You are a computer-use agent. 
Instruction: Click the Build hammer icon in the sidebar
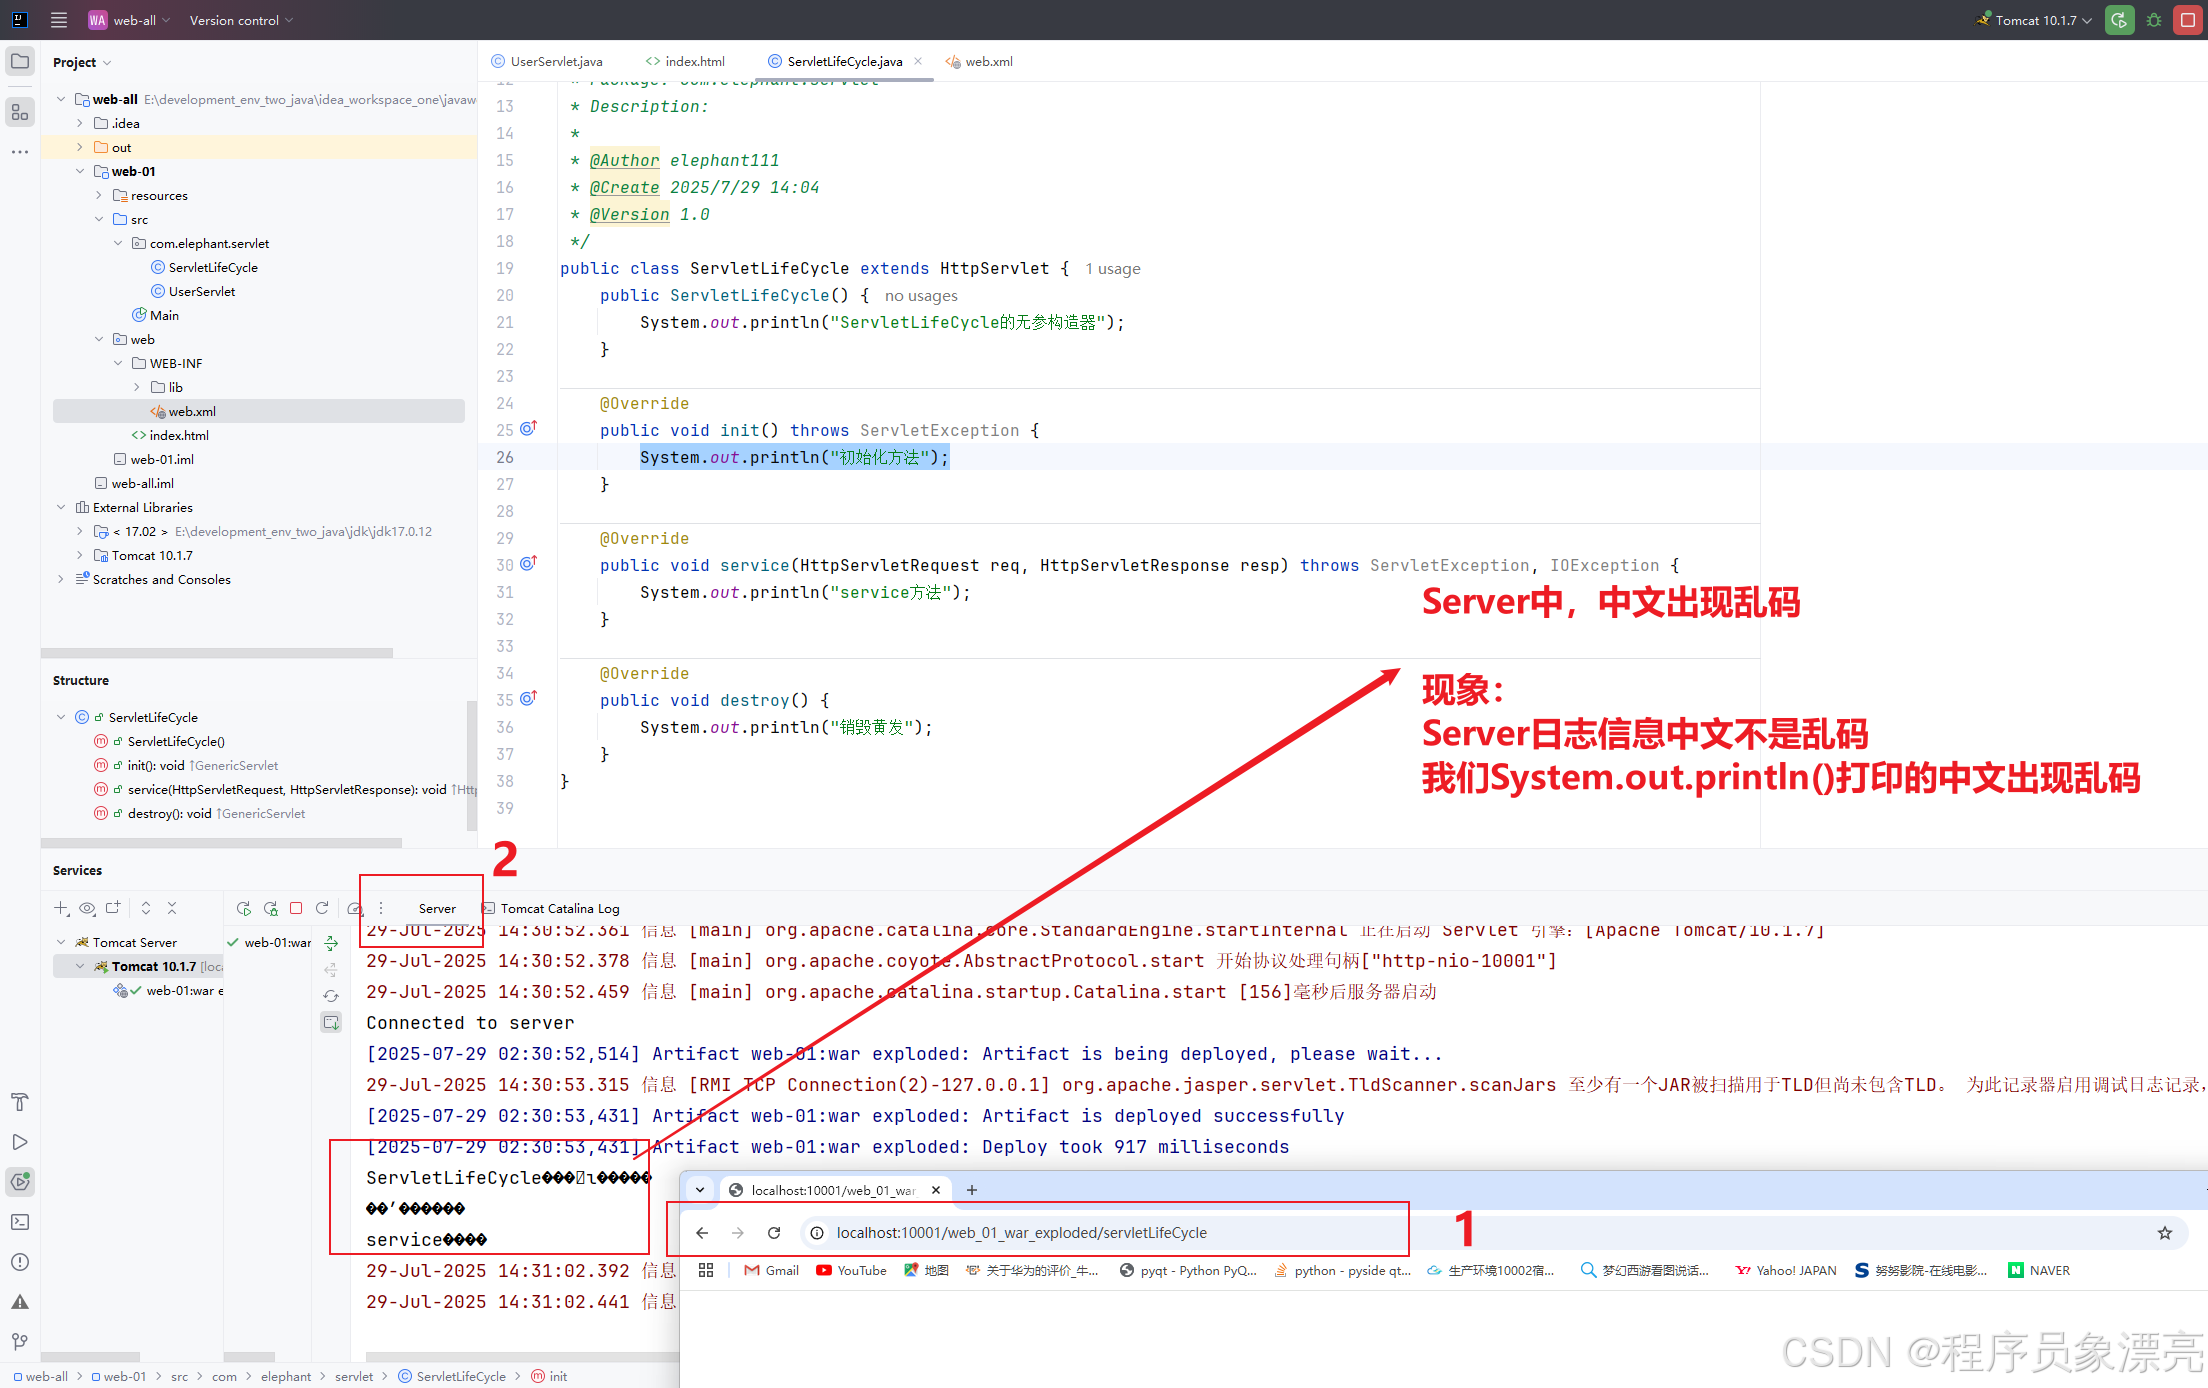(20, 1102)
